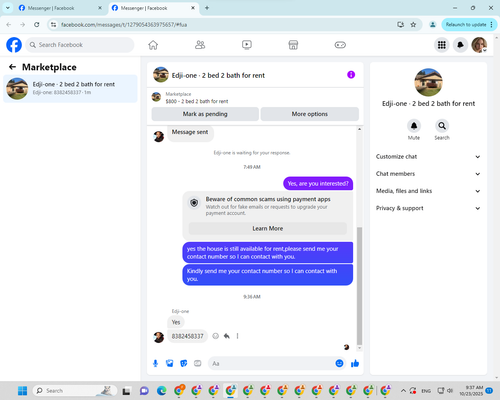Open the Friends icon in top navigation
The height and width of the screenshot is (400, 500).
pos(200,45)
